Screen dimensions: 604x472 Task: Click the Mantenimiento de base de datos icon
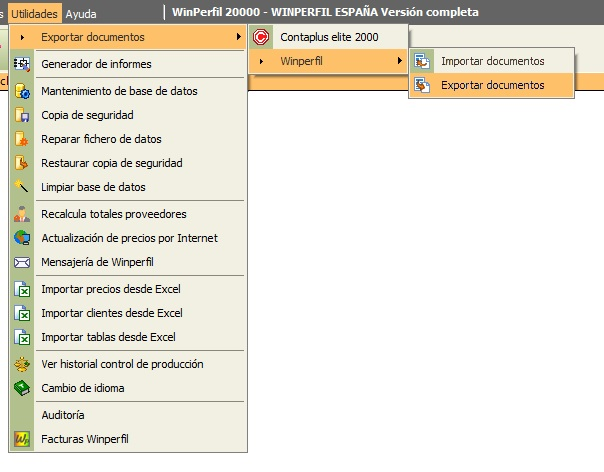[x=22, y=91]
